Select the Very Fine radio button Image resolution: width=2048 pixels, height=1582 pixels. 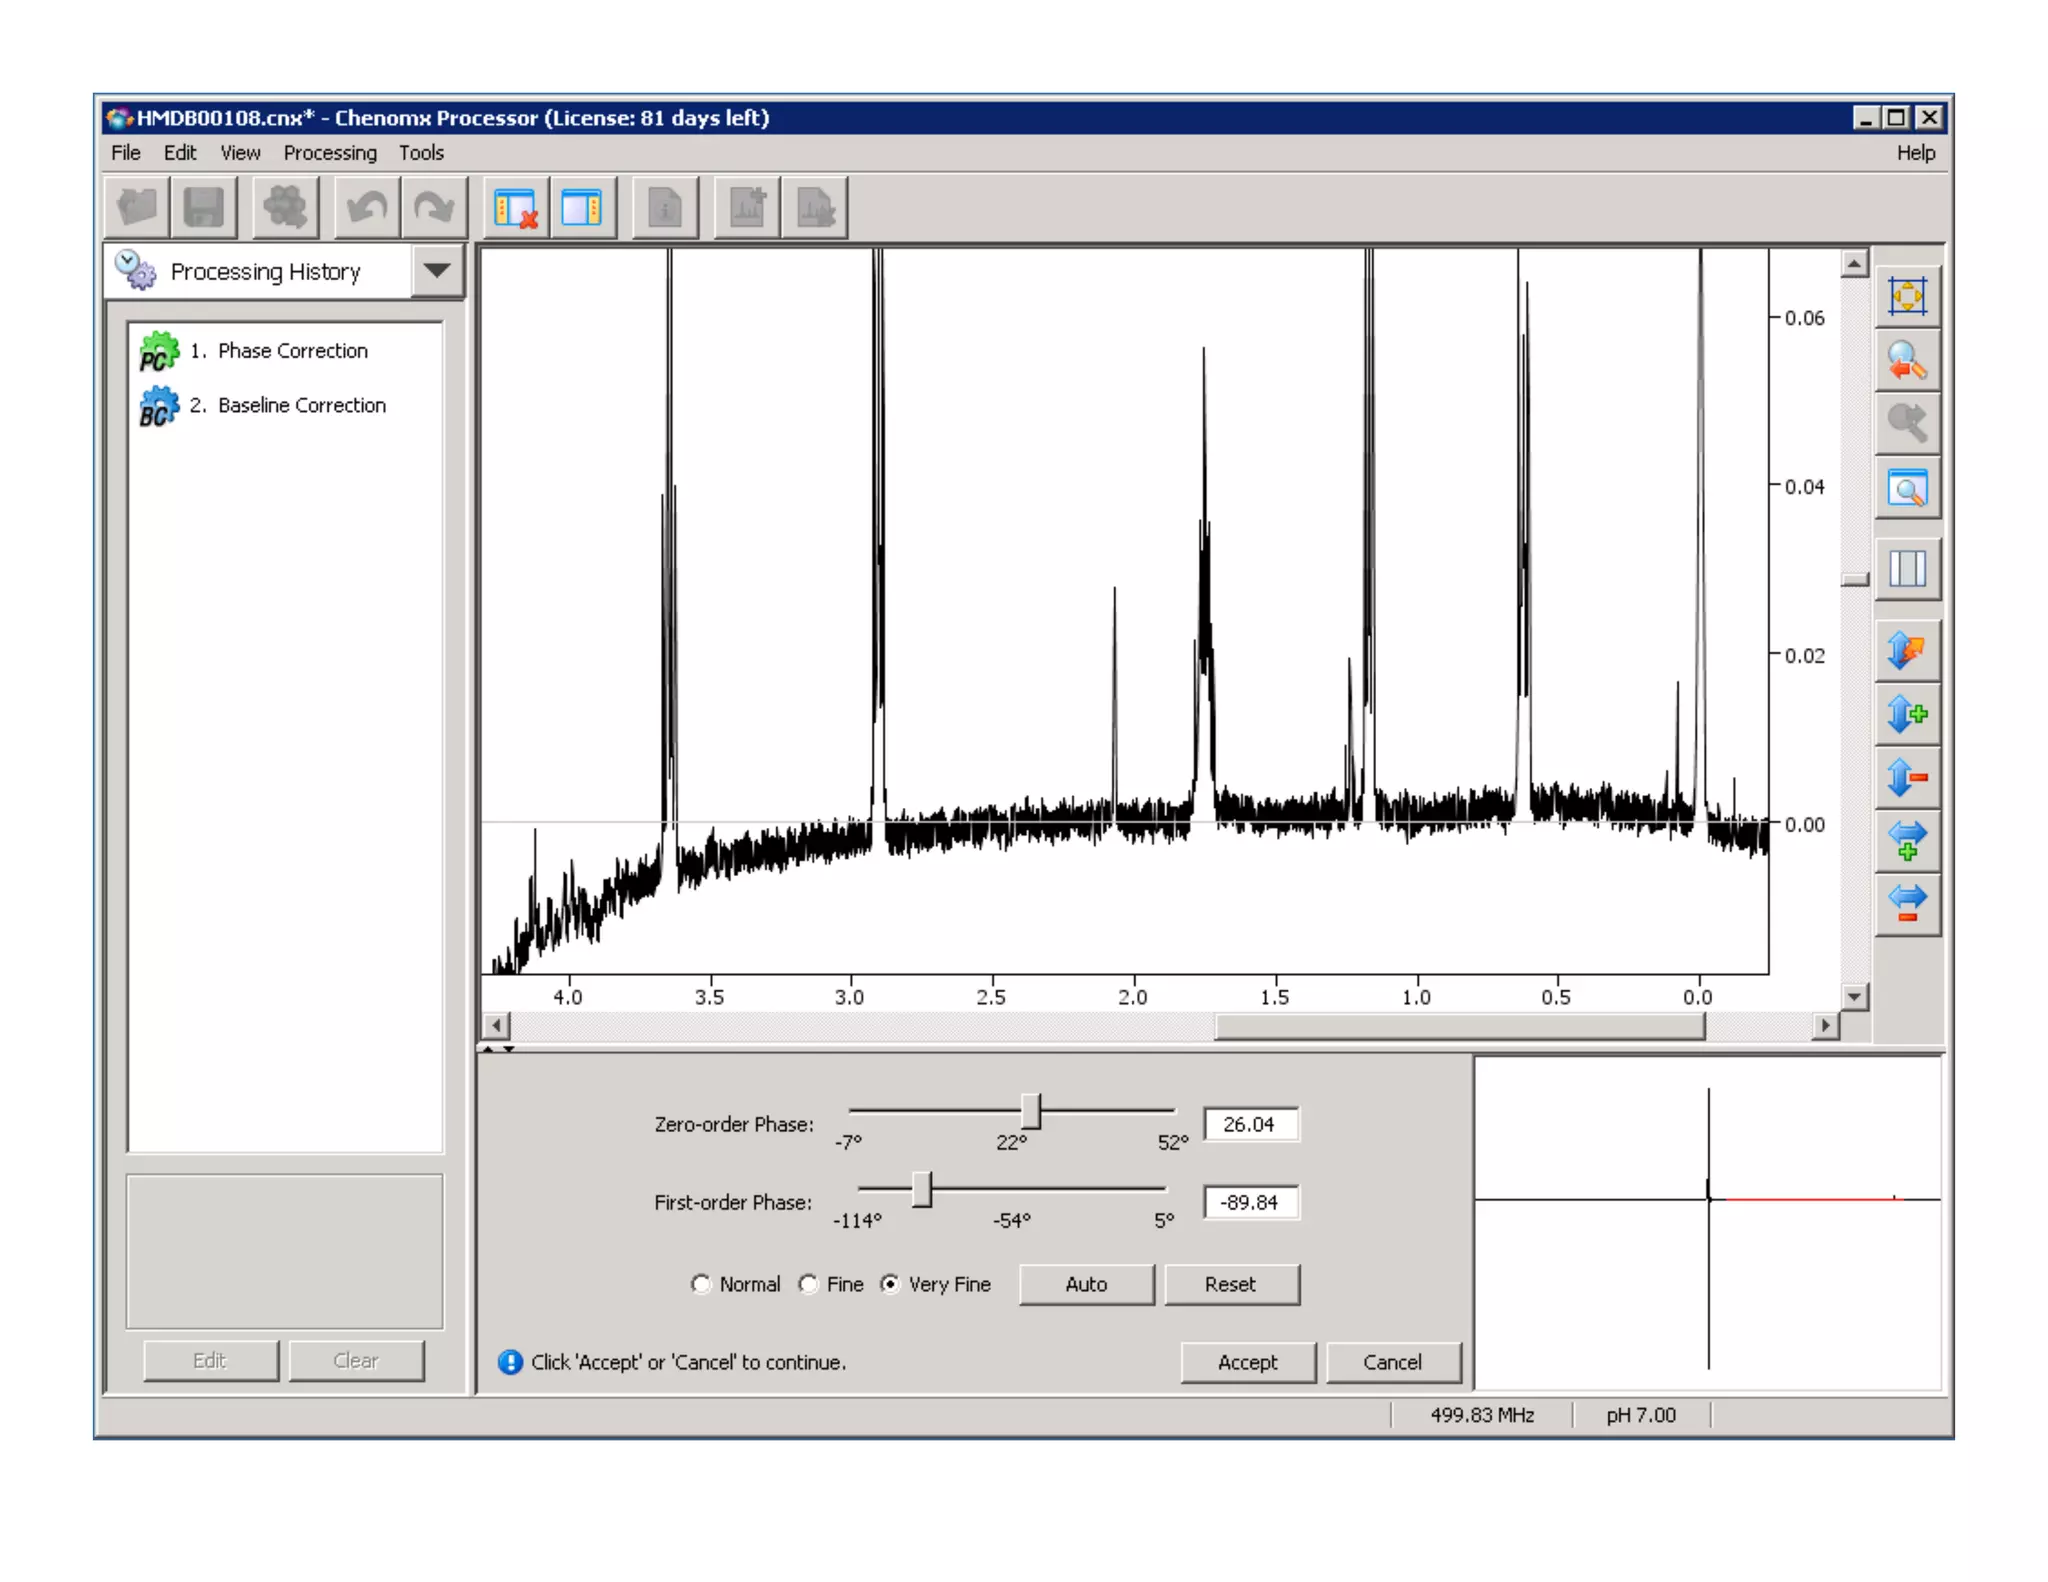pyautogui.click(x=889, y=1284)
